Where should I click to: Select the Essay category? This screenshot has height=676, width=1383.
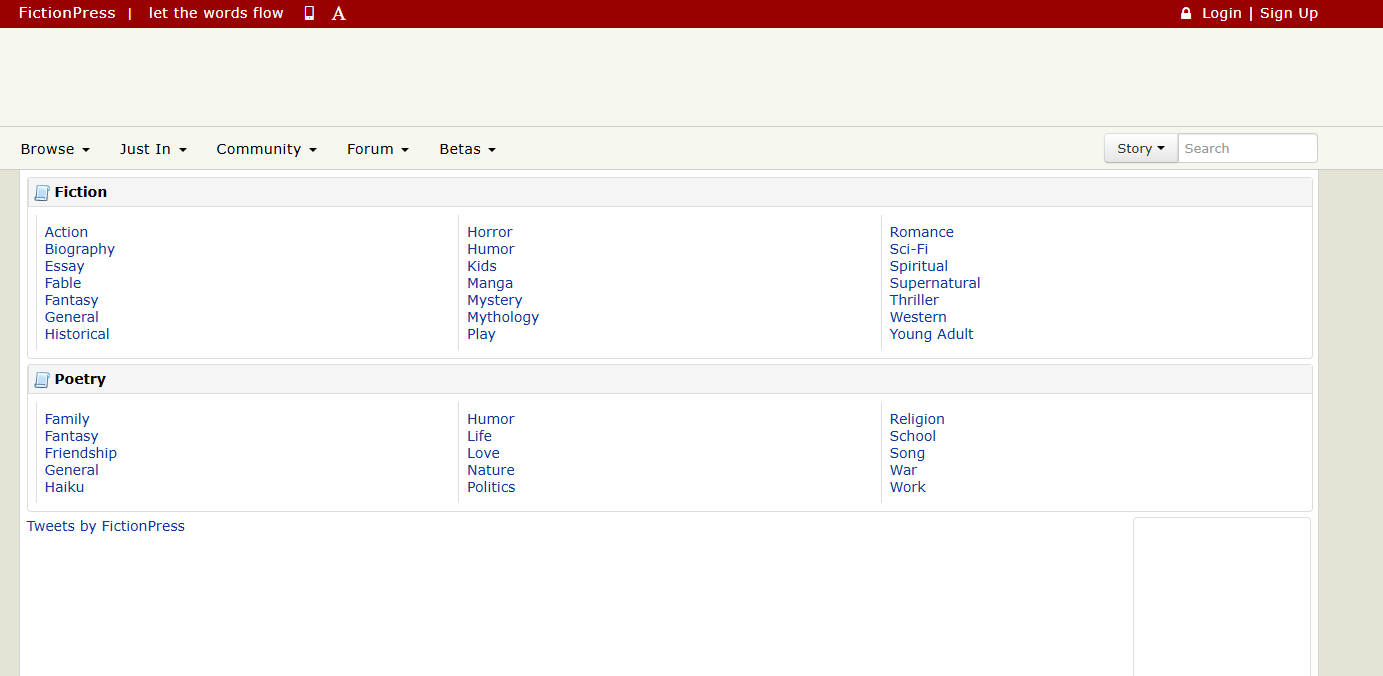click(64, 266)
